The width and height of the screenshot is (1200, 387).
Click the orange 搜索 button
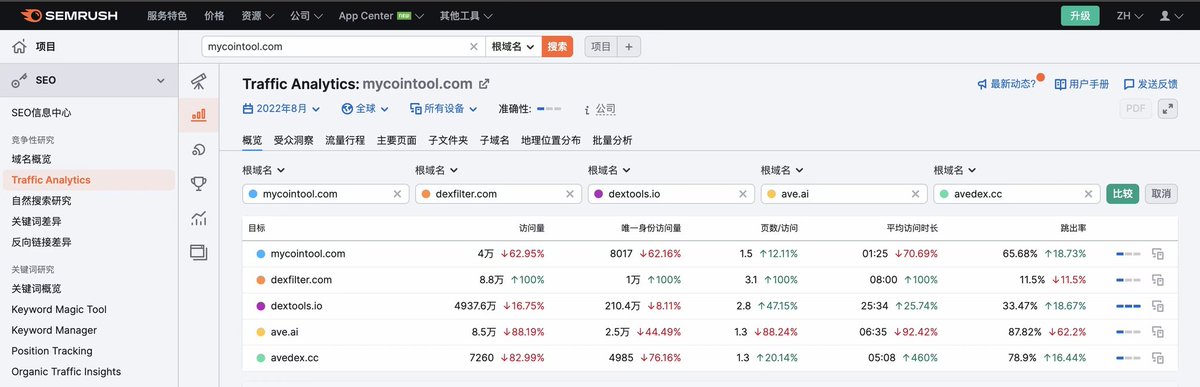(x=557, y=46)
